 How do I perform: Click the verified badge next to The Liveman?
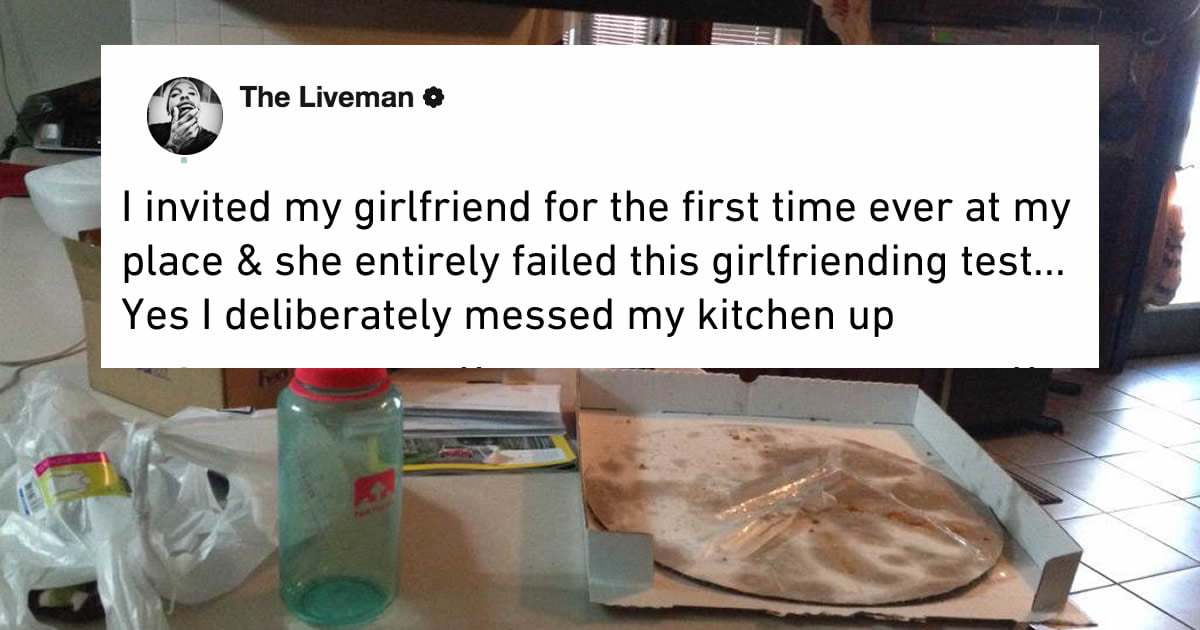(x=434, y=98)
